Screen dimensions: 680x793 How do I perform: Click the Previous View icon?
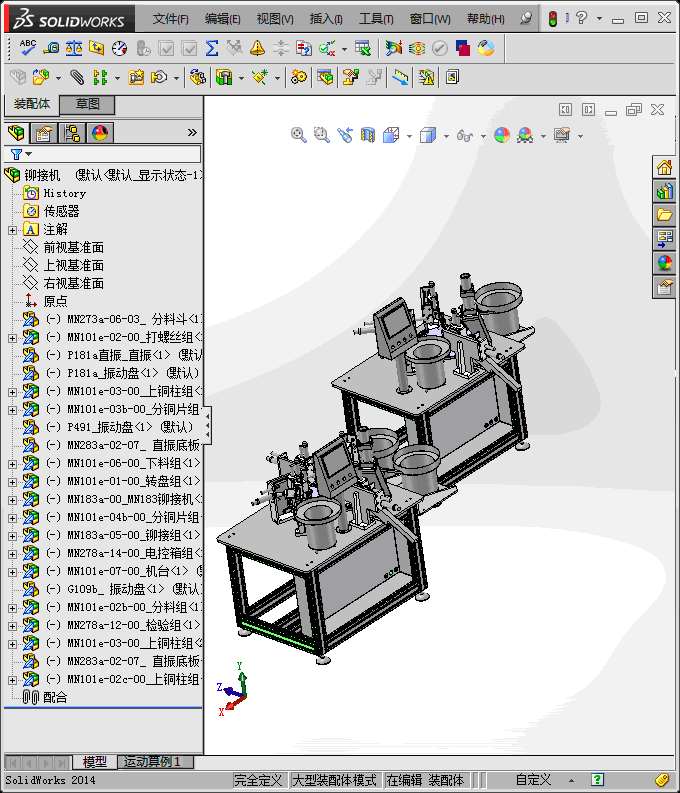click(x=345, y=135)
